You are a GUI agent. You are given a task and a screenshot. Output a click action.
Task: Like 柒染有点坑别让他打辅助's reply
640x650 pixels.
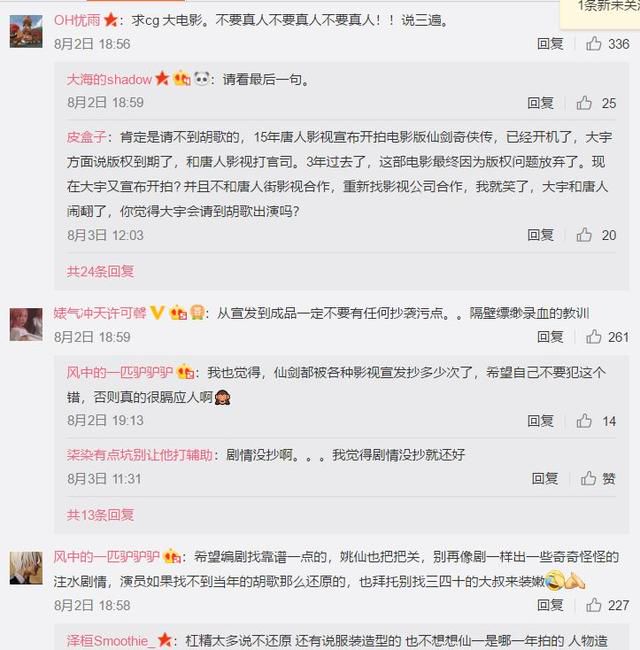point(598,479)
